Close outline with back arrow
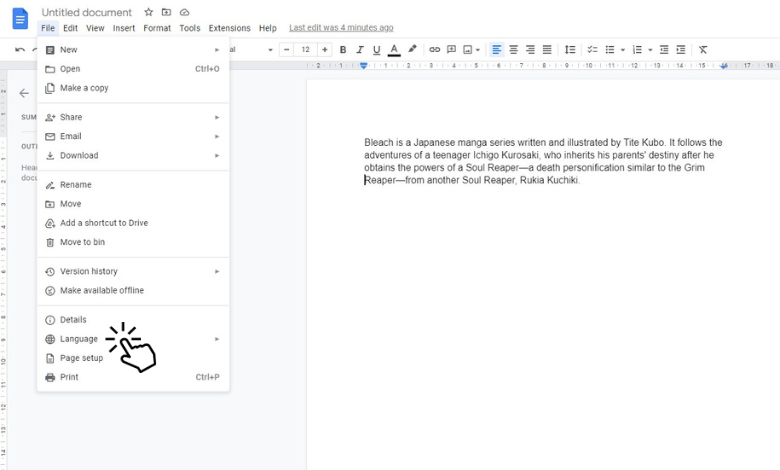Viewport: 780px width, 470px height. pyautogui.click(x=24, y=93)
